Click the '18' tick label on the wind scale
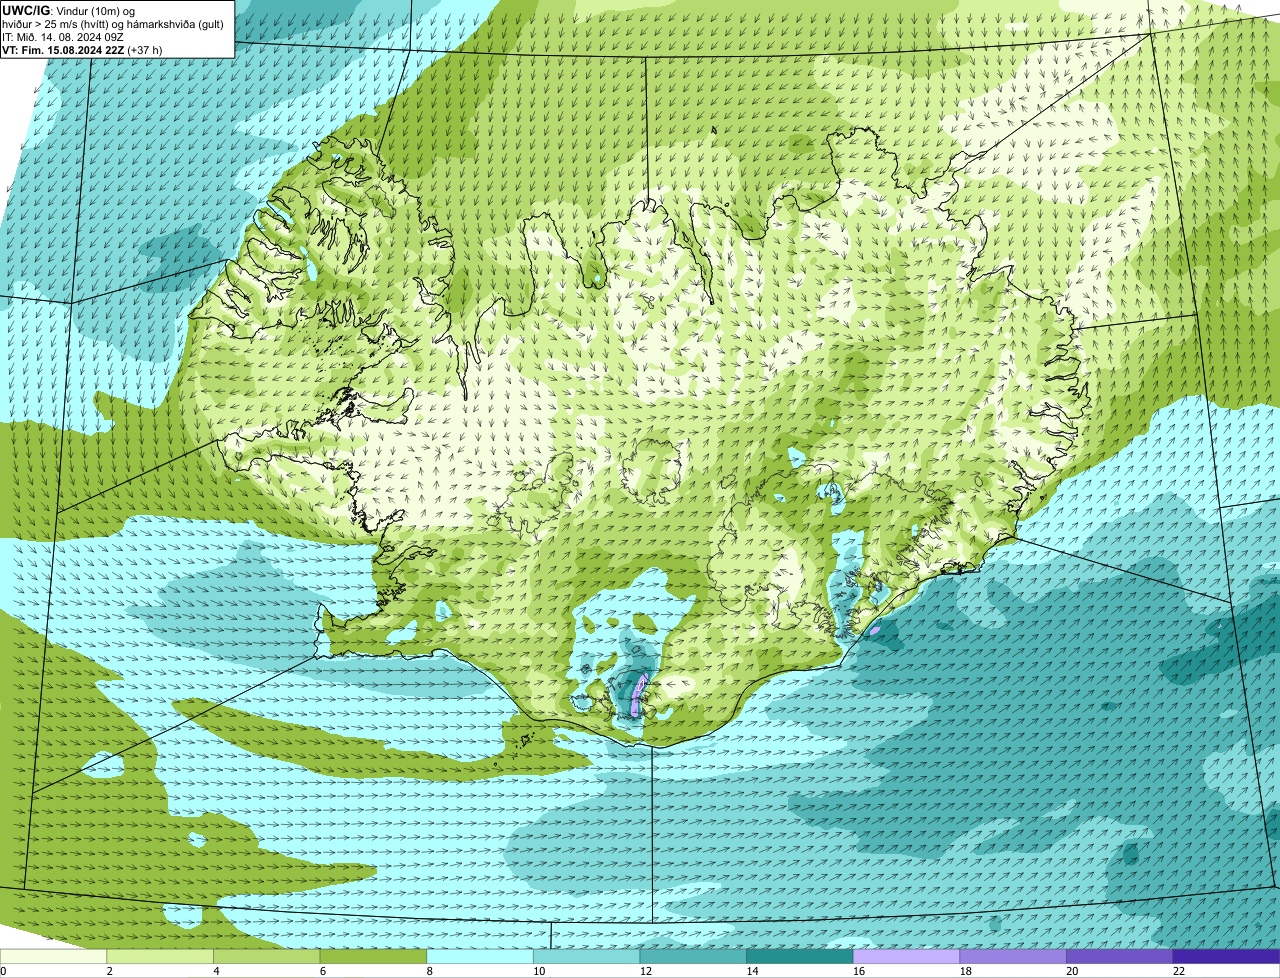Viewport: 1280px width, 978px height. (966, 971)
